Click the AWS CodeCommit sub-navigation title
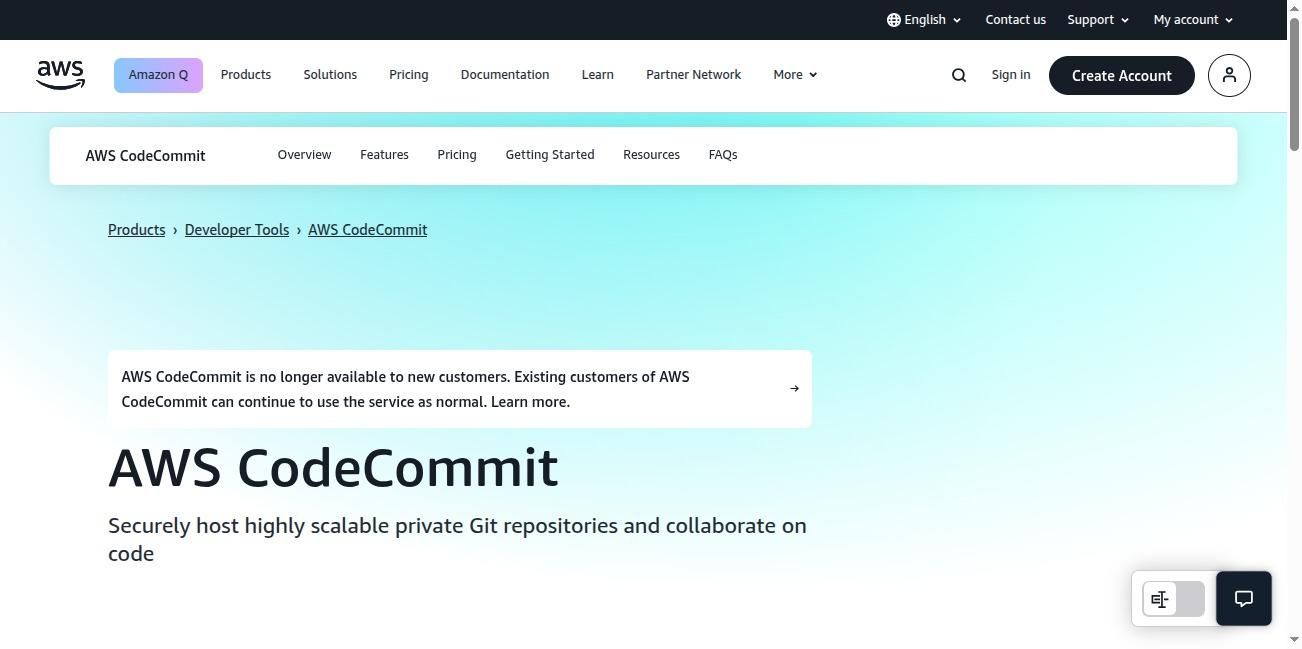Screen dimensions: 1302x649 point(145,156)
